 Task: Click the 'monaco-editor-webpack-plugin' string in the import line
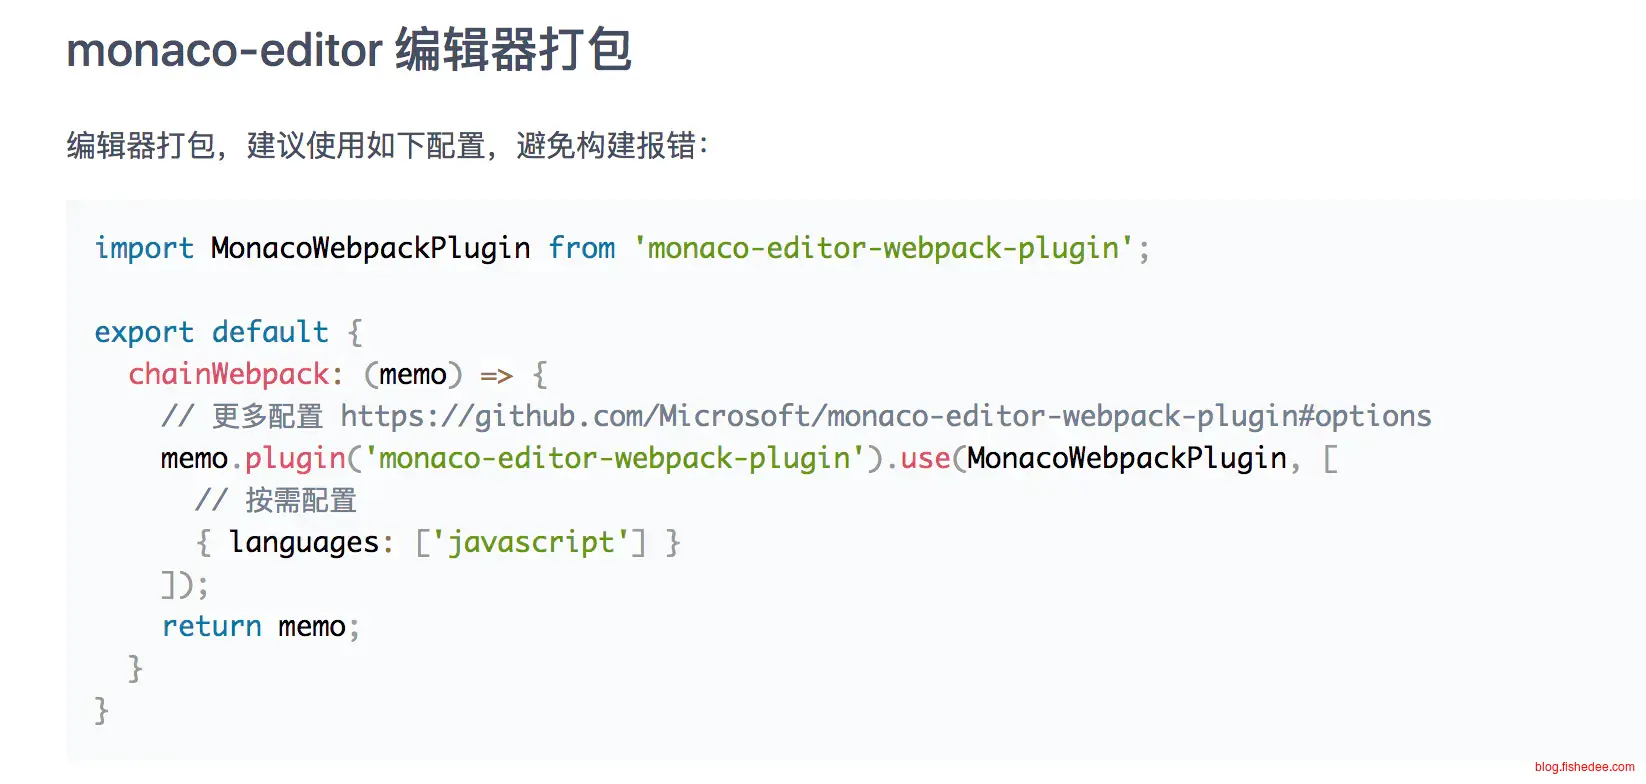point(883,248)
